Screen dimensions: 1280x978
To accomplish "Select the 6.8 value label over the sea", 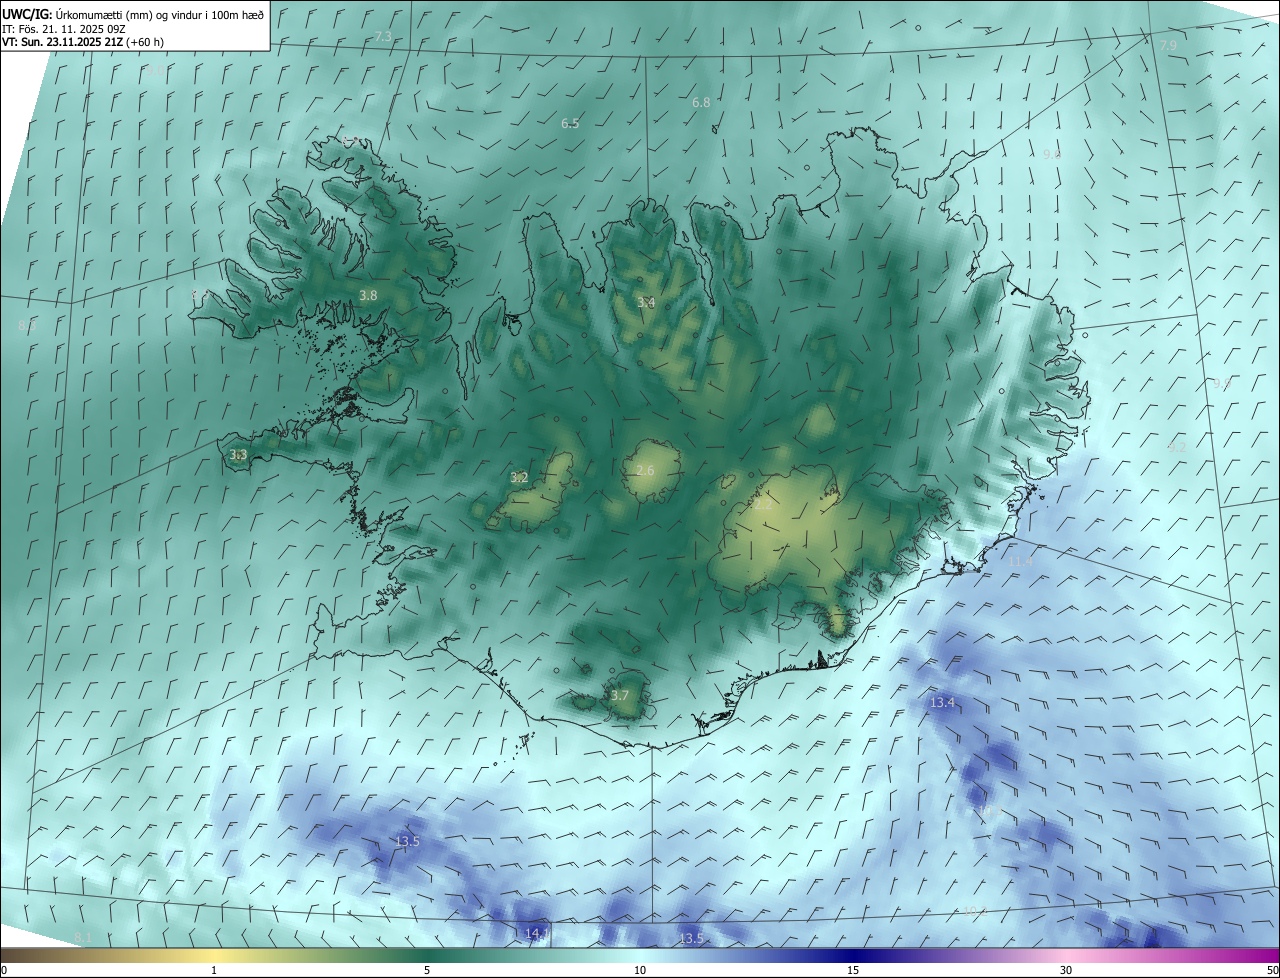I will (701, 103).
